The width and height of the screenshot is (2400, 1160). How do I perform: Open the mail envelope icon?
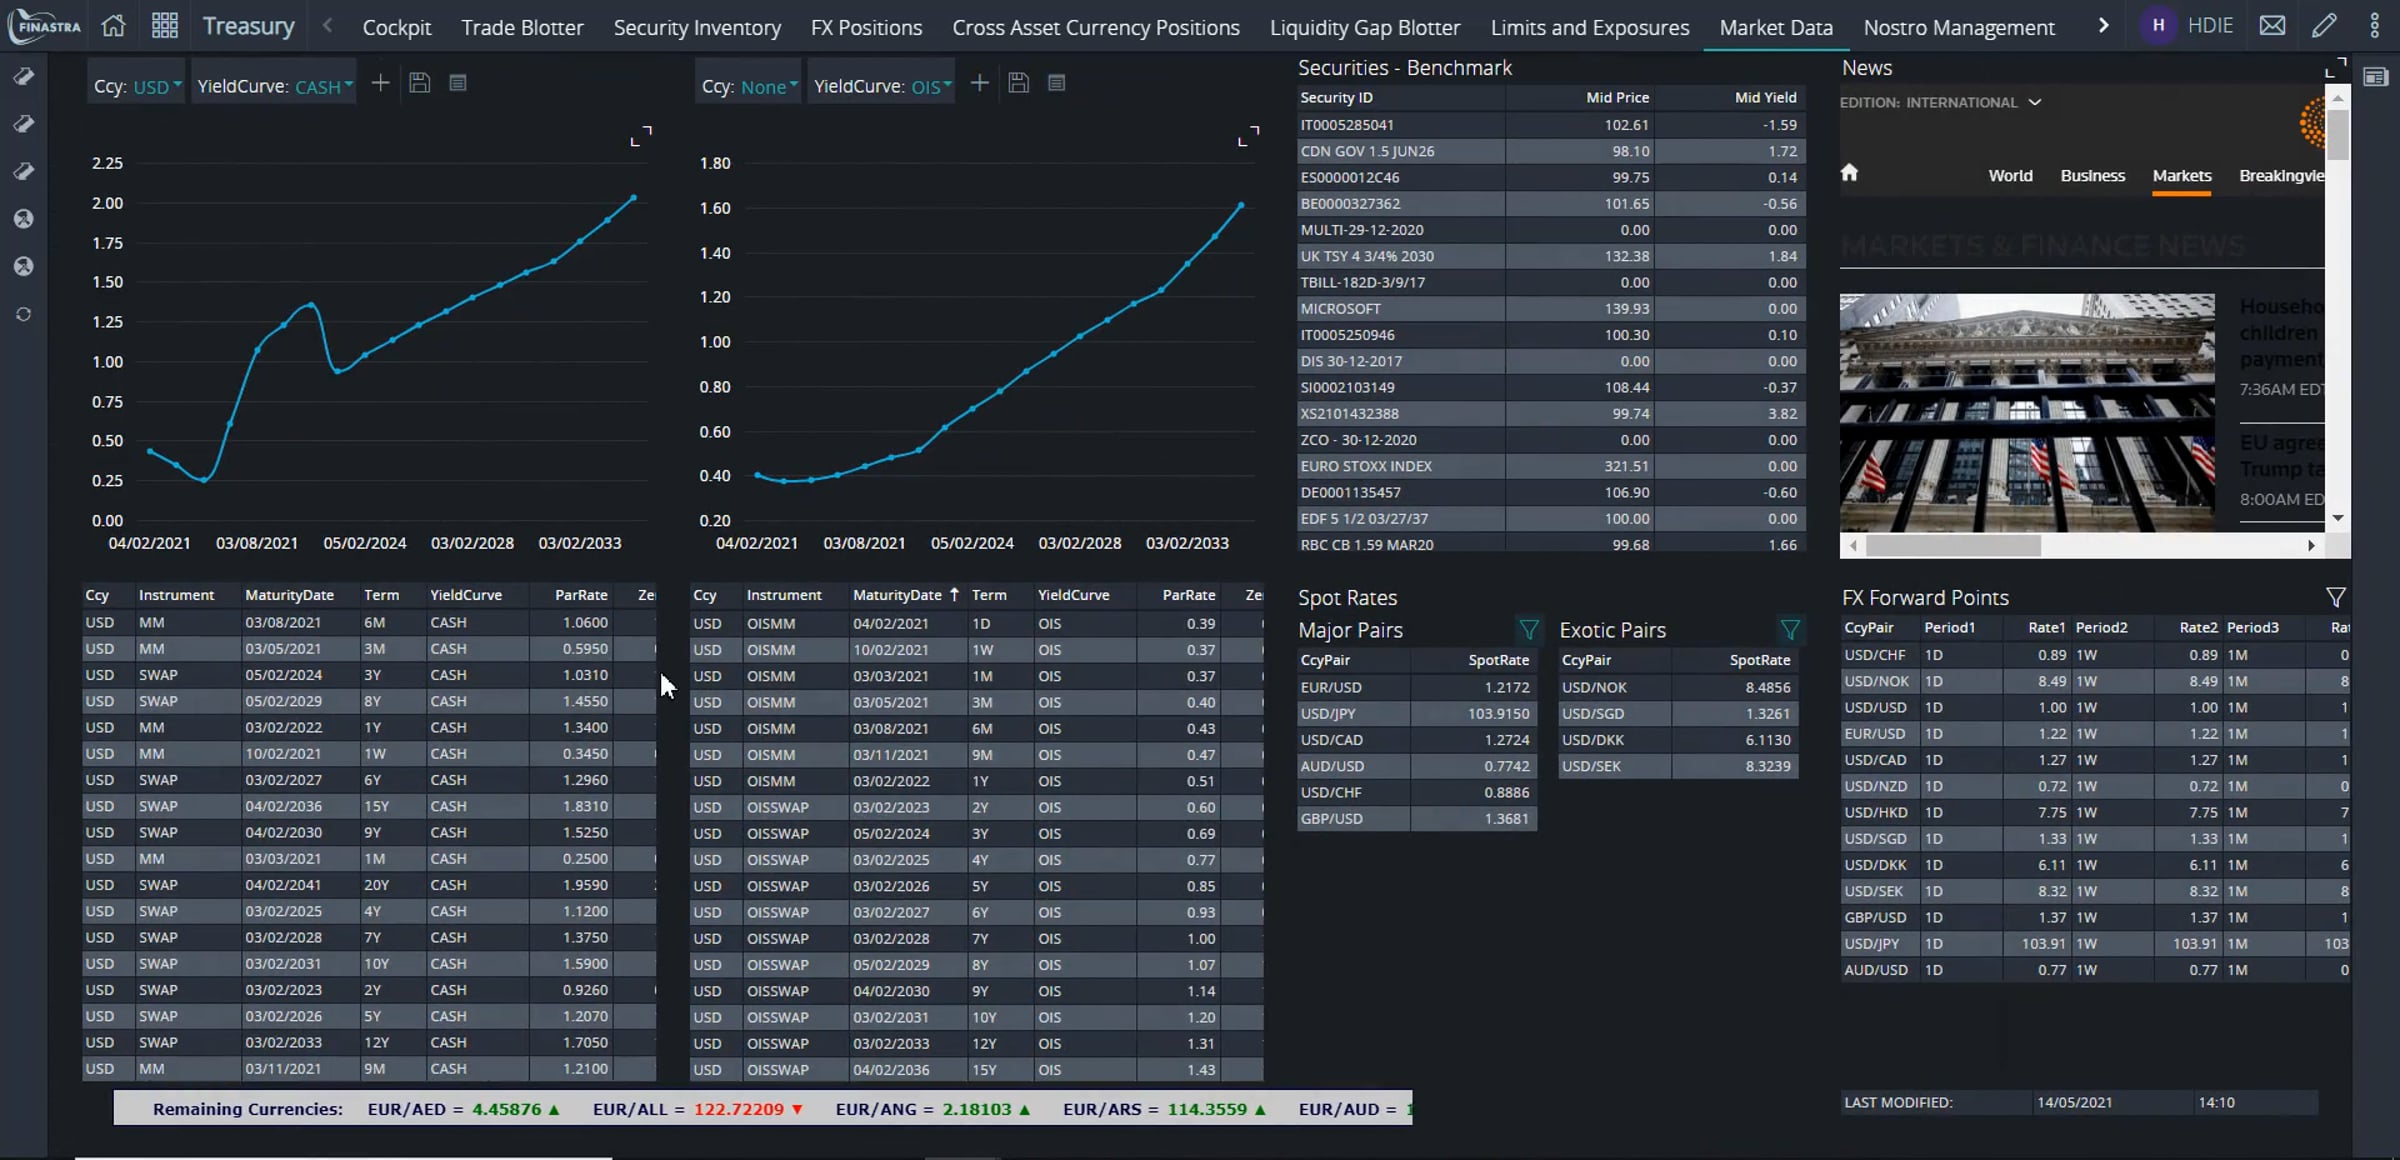tap(2272, 26)
